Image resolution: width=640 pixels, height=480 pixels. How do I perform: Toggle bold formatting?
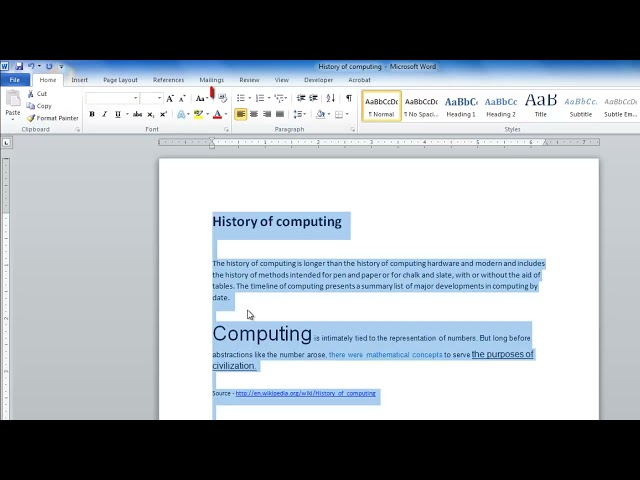tap(92, 115)
